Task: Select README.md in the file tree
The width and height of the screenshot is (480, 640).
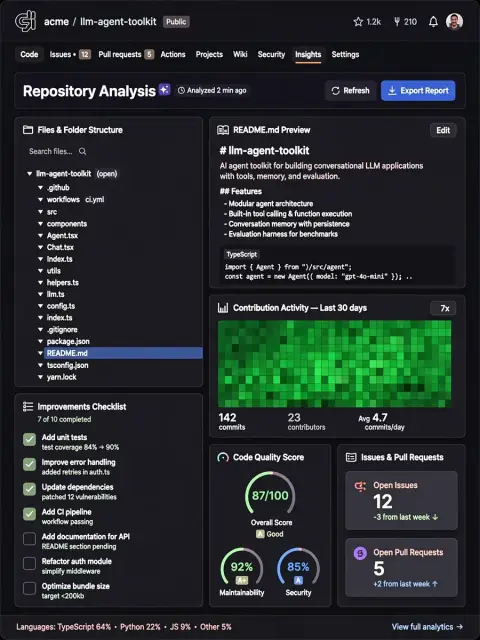Action: (x=123, y=353)
